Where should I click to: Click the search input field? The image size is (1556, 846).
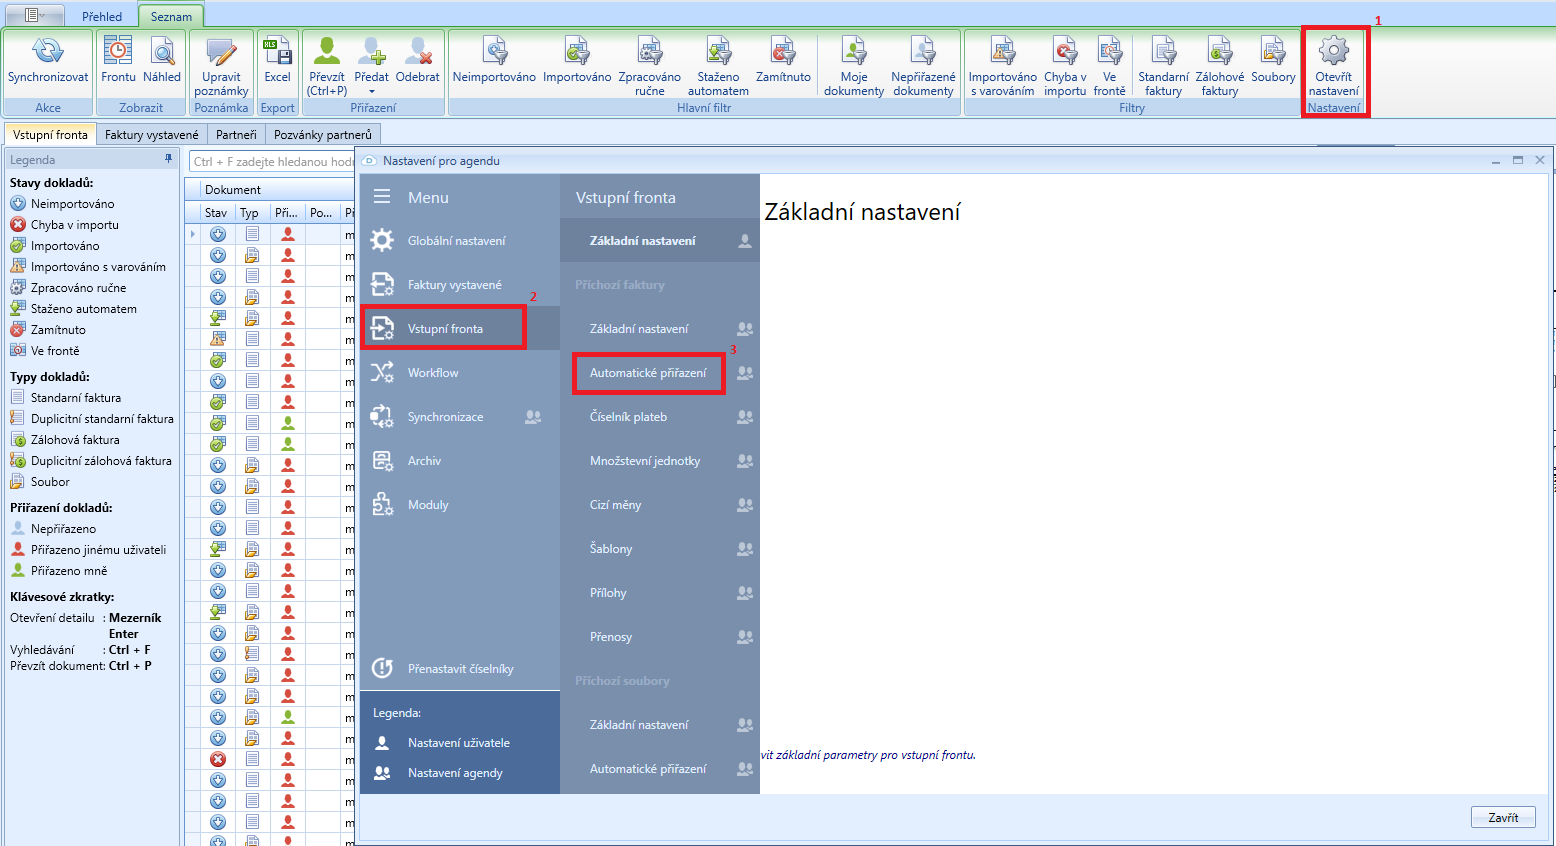click(x=272, y=161)
